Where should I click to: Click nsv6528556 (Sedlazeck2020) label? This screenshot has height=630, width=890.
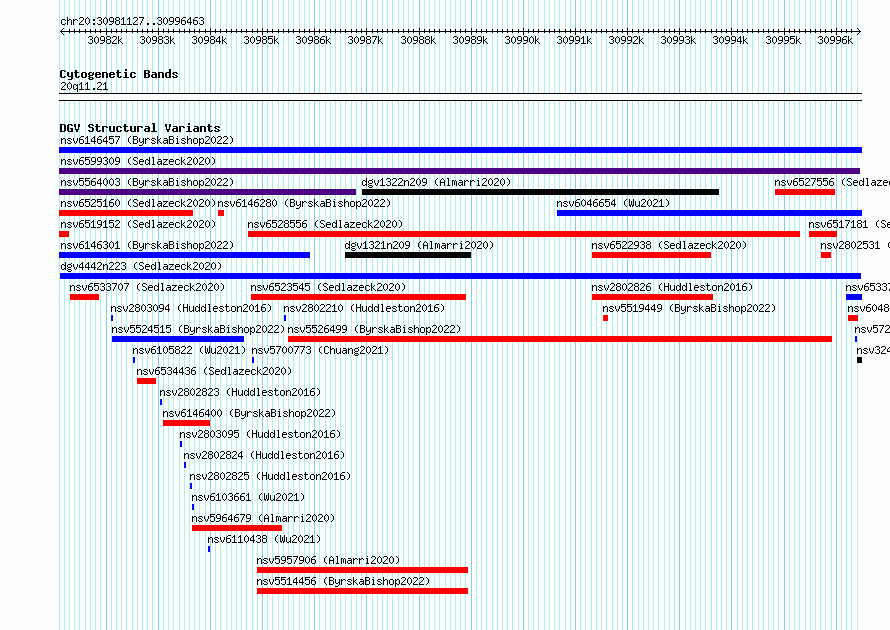click(x=325, y=224)
